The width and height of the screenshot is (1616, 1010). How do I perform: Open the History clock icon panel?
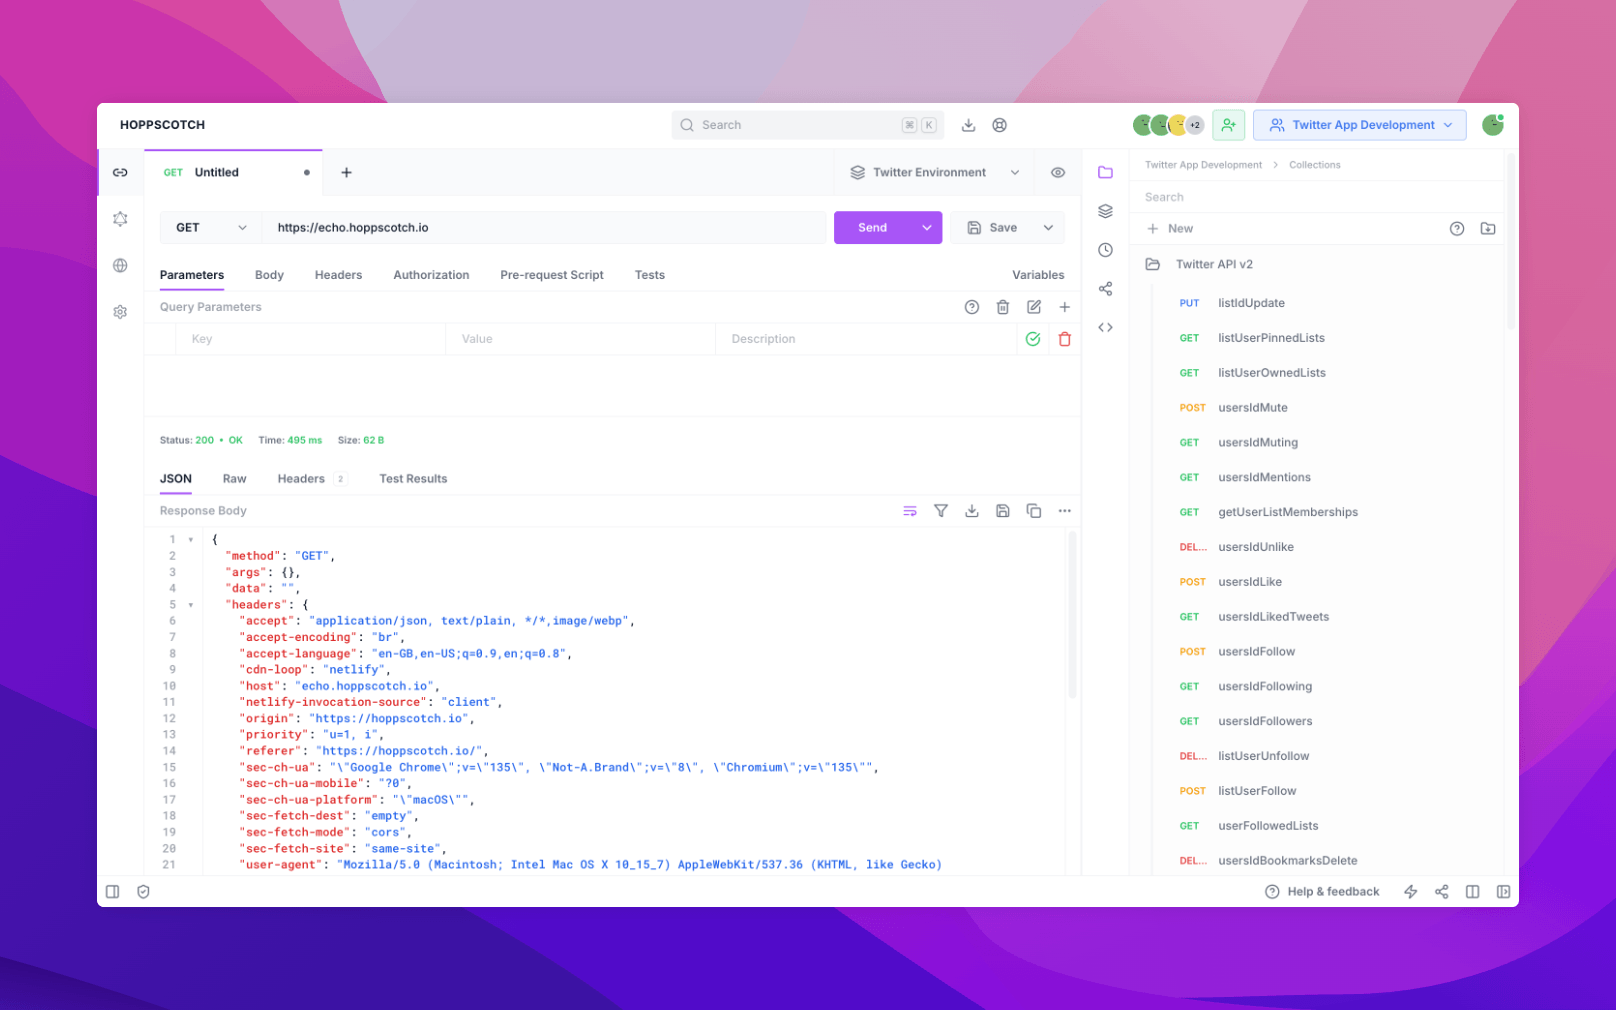1105,250
